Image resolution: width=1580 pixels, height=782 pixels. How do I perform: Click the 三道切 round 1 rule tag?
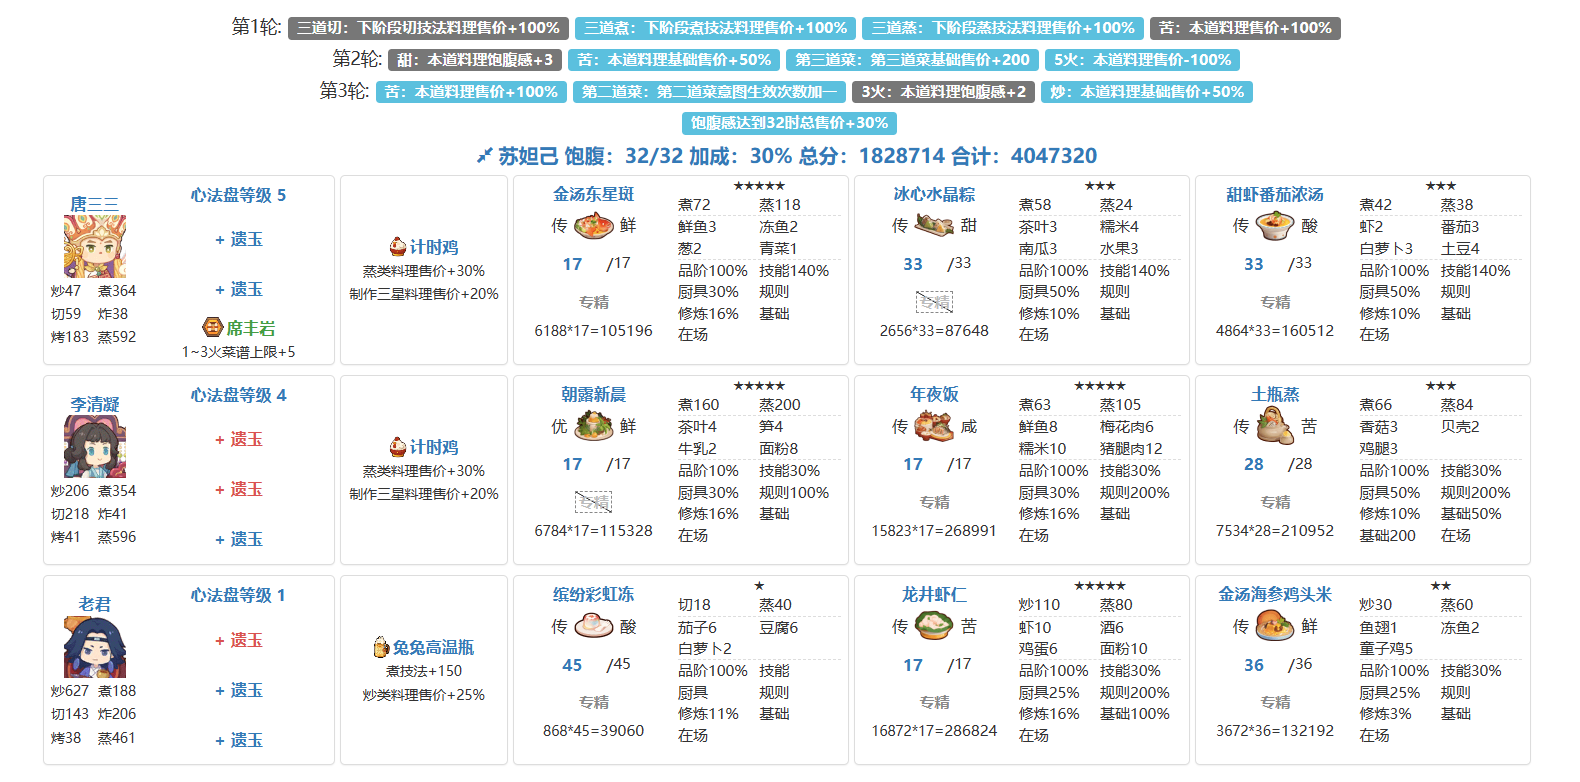(428, 28)
